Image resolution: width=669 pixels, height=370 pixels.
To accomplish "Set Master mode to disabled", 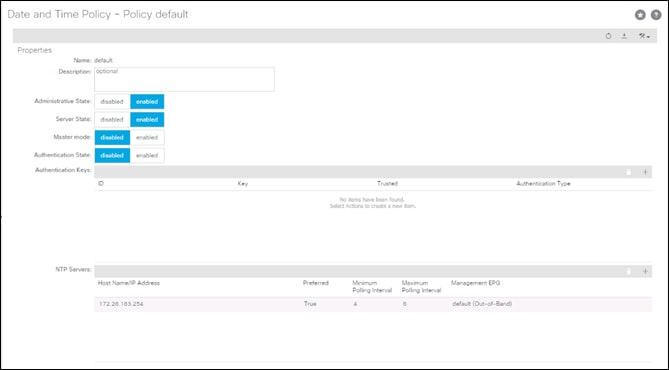I will click(112, 137).
